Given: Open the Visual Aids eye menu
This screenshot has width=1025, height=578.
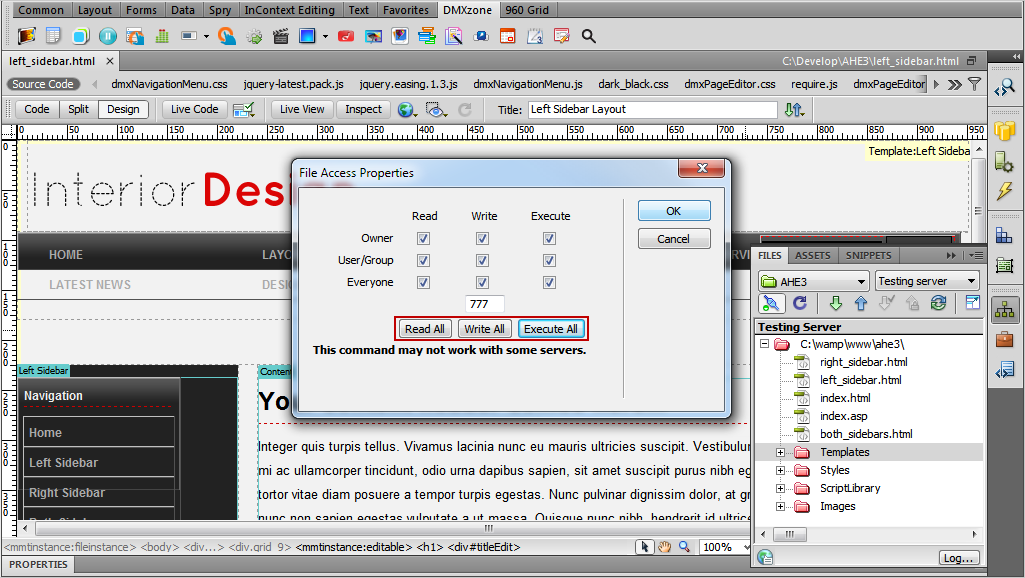Looking at the screenshot, I should pos(435,109).
